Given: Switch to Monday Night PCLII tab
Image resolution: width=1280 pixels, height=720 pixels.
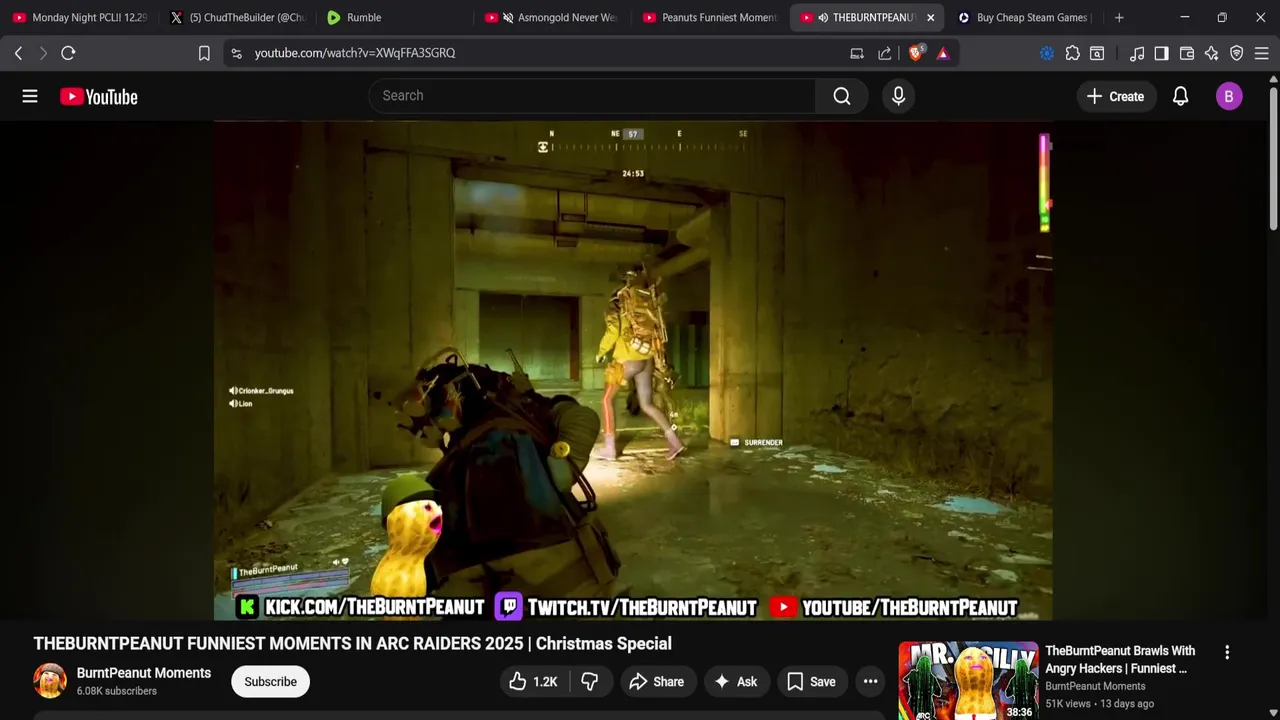Looking at the screenshot, I should coord(80,17).
